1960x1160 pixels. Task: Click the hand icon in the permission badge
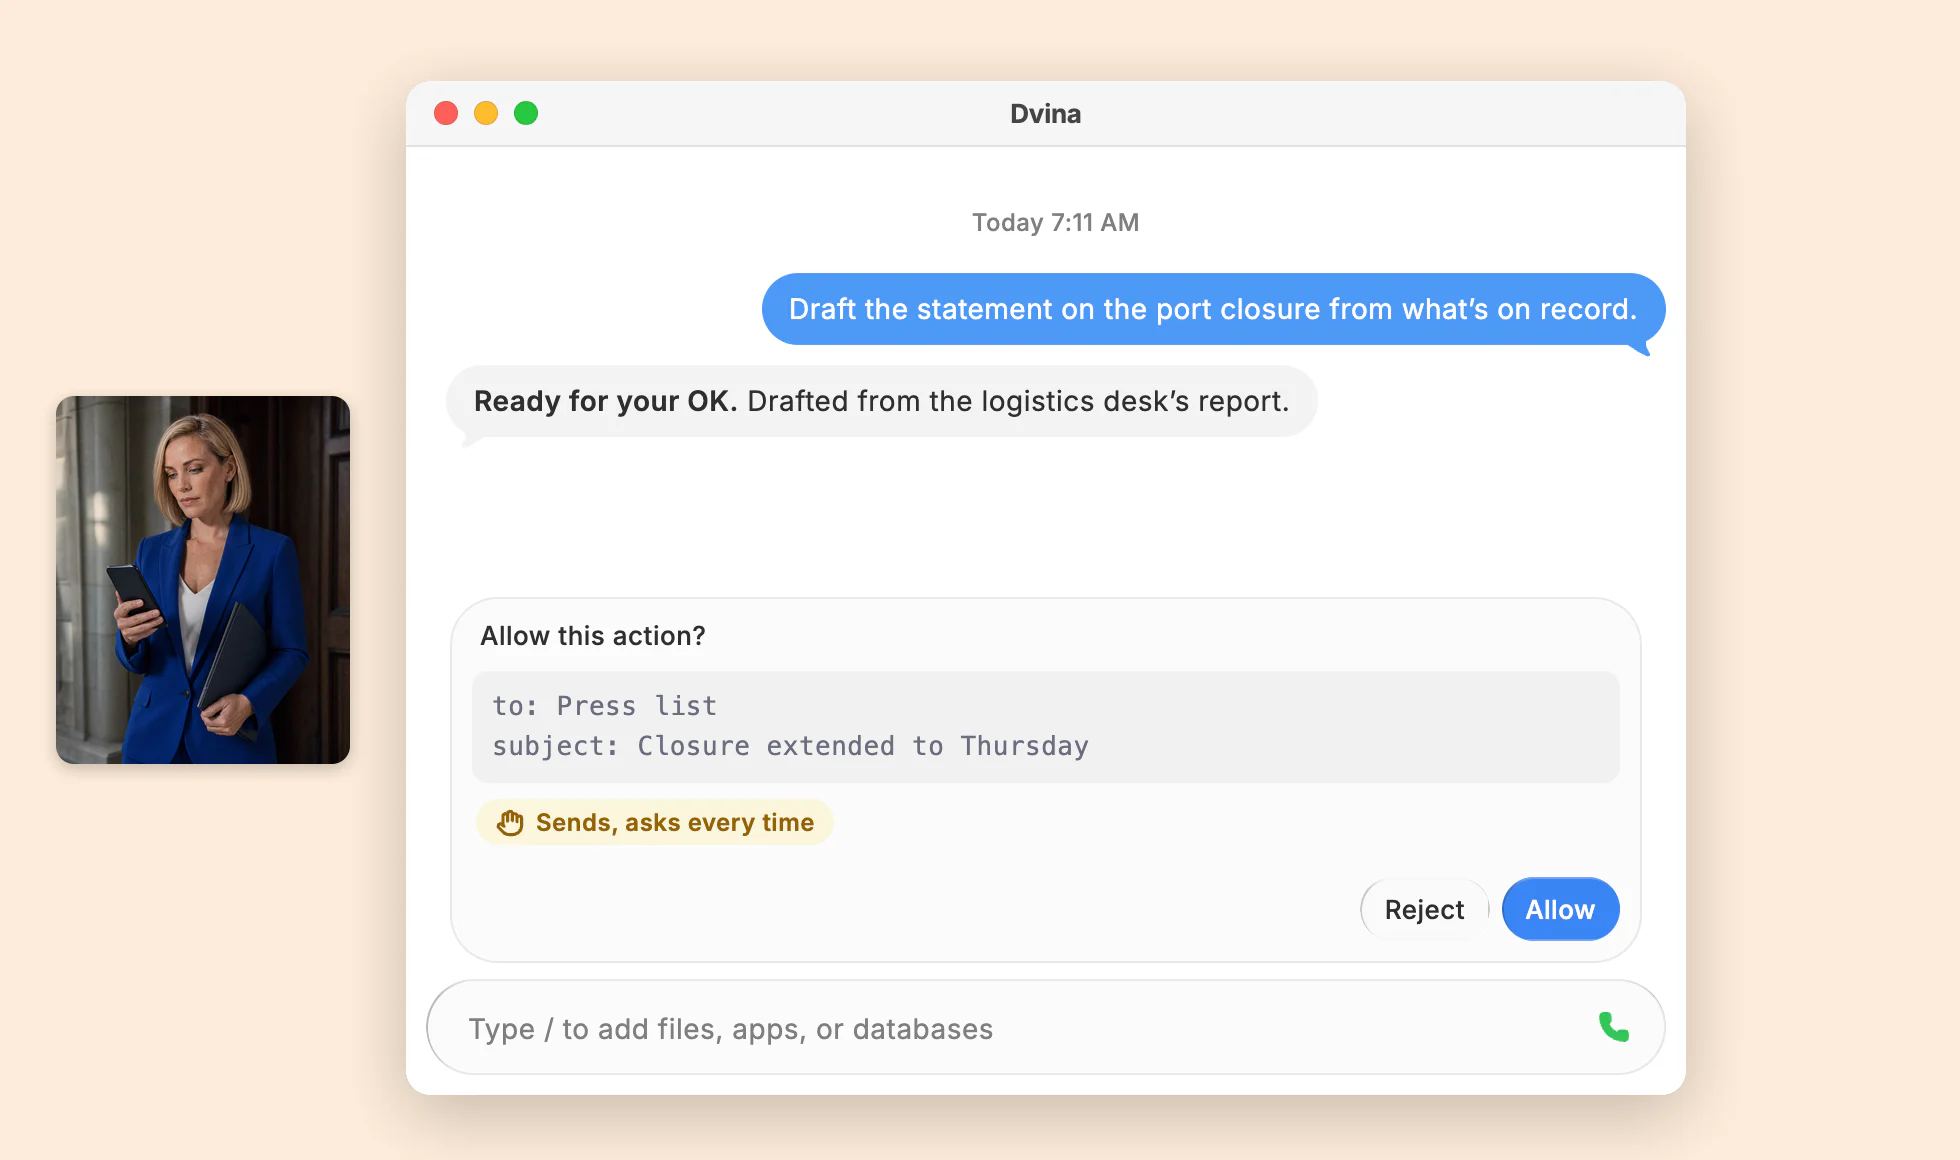(x=510, y=822)
